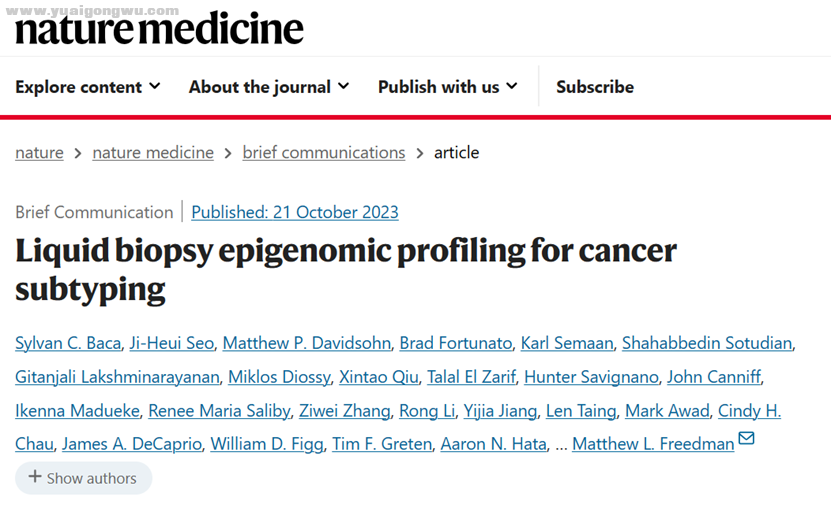Expand the About the journal chevron
831x508 pixels.
[344, 86]
